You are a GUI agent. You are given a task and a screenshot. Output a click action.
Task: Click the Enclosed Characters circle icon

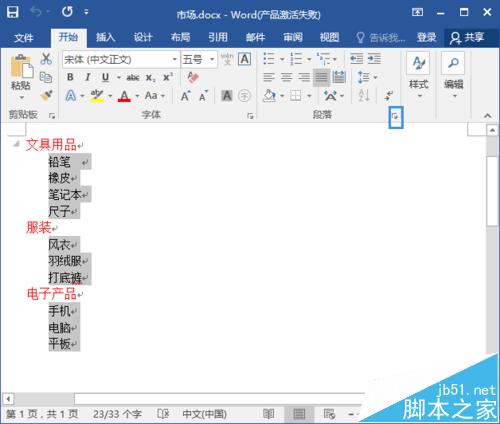[245, 96]
